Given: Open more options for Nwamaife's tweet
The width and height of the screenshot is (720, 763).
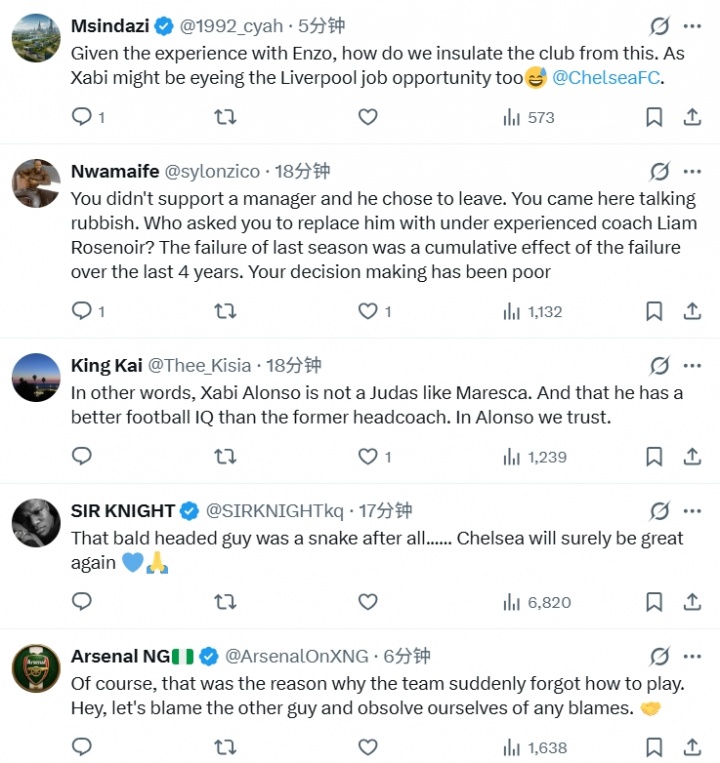Looking at the screenshot, I should 692,171.
